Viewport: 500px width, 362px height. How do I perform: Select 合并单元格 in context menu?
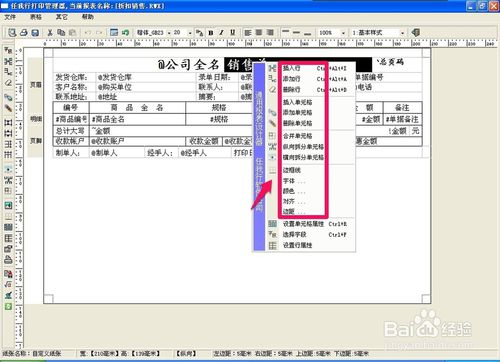(x=297, y=136)
